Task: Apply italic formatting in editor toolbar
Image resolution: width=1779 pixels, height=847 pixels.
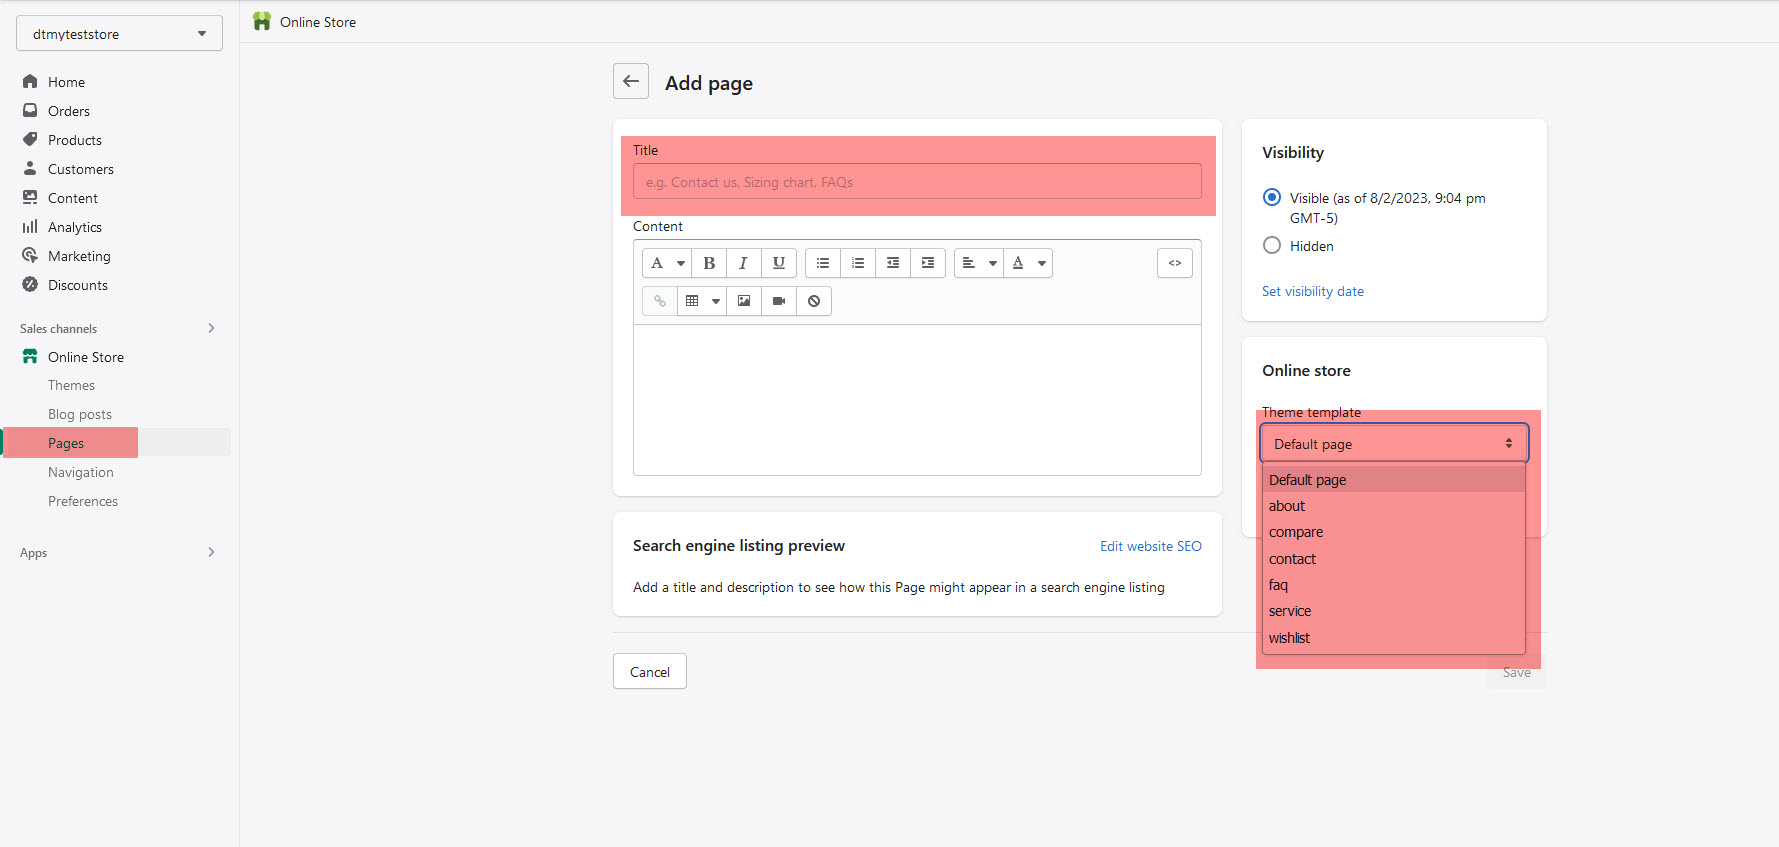Action: point(743,263)
